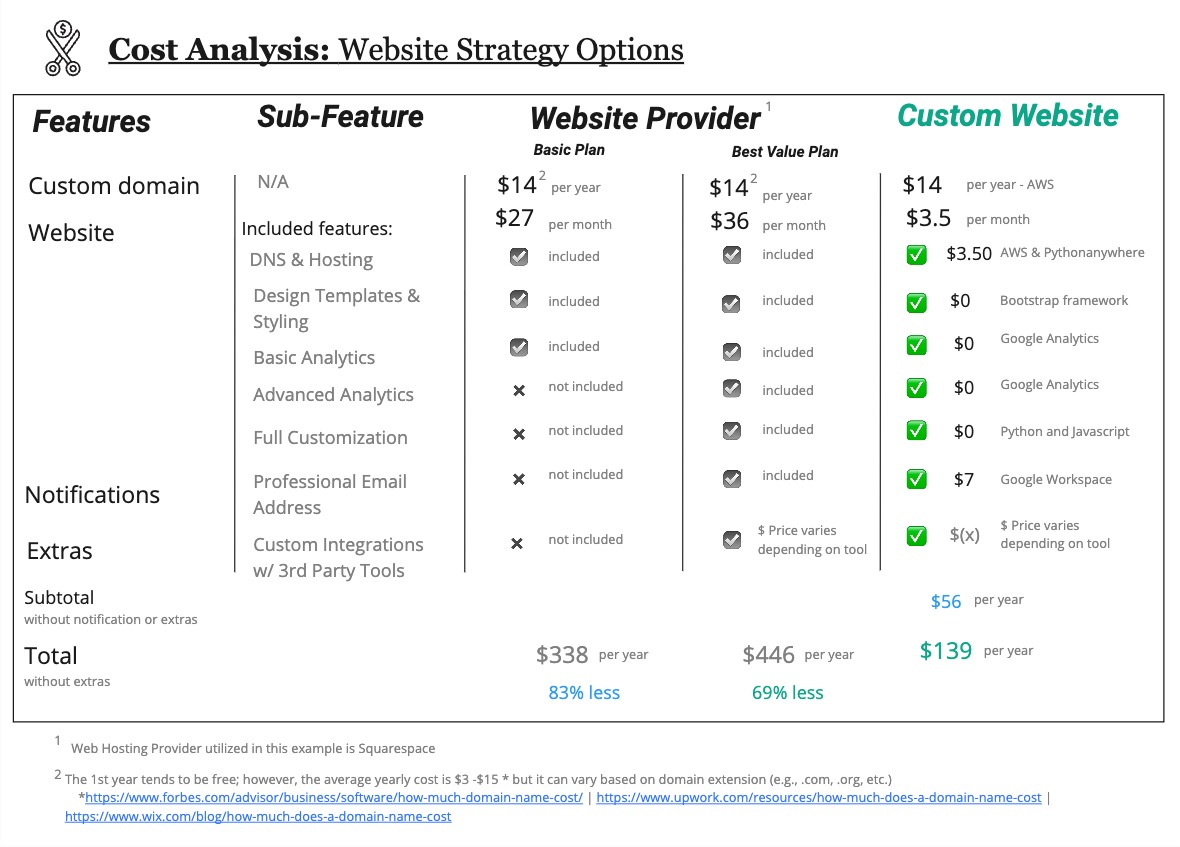Click the X icon for Custom Integrations
This screenshot has width=1180, height=847.
click(517, 543)
